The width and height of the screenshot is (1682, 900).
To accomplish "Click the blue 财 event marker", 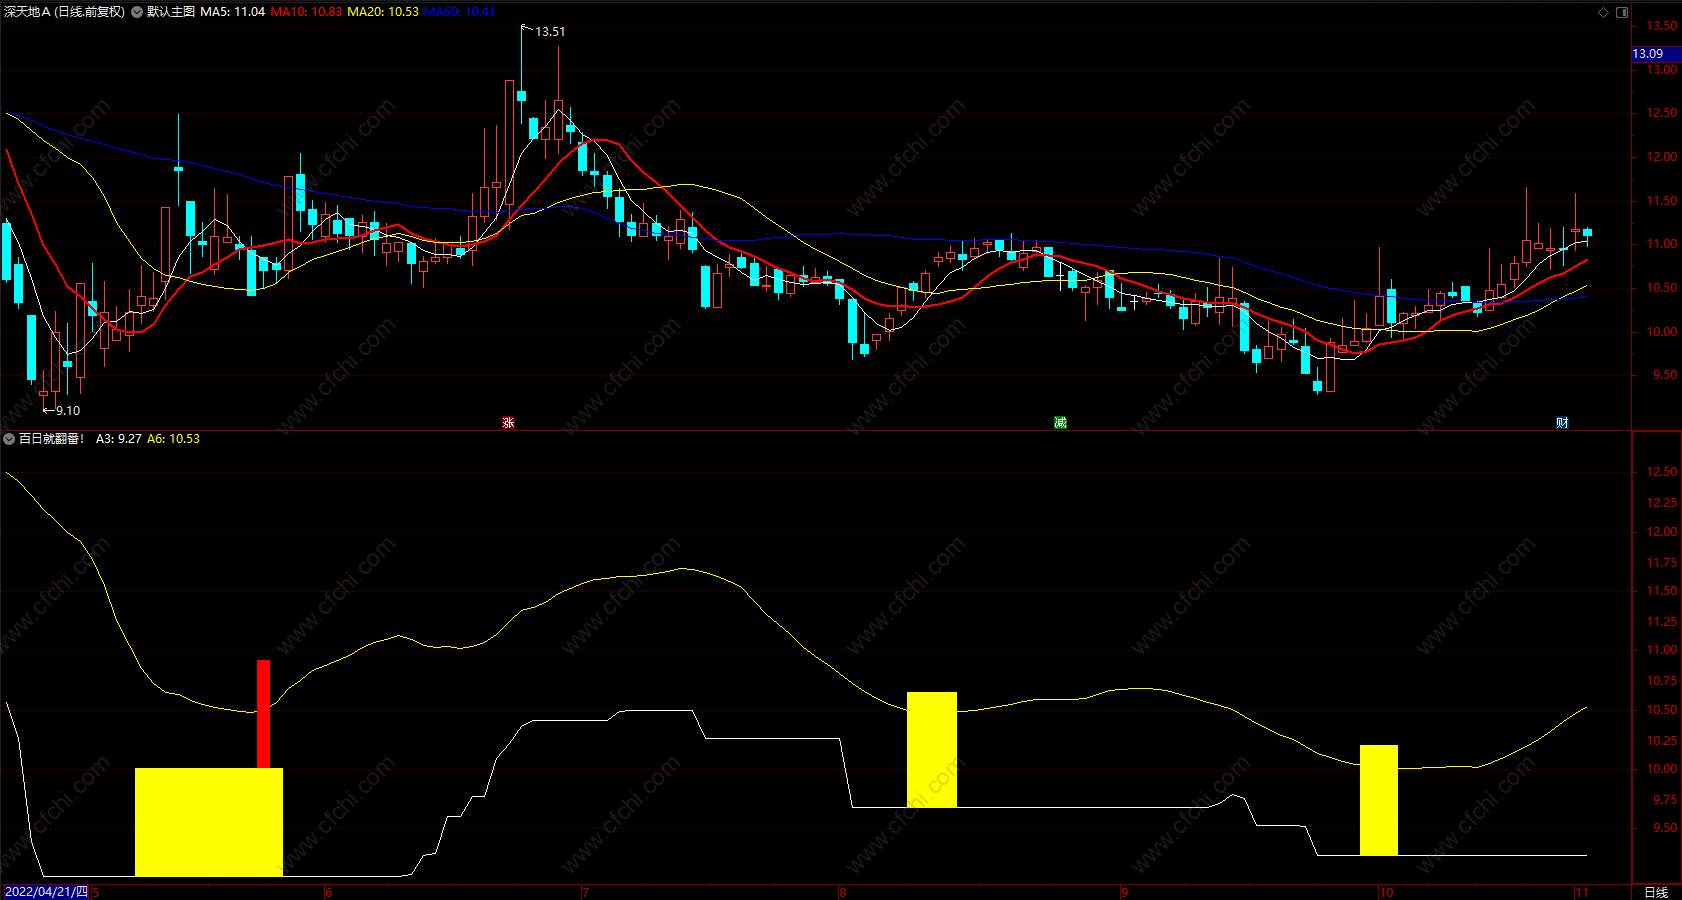I will (x=1562, y=423).
